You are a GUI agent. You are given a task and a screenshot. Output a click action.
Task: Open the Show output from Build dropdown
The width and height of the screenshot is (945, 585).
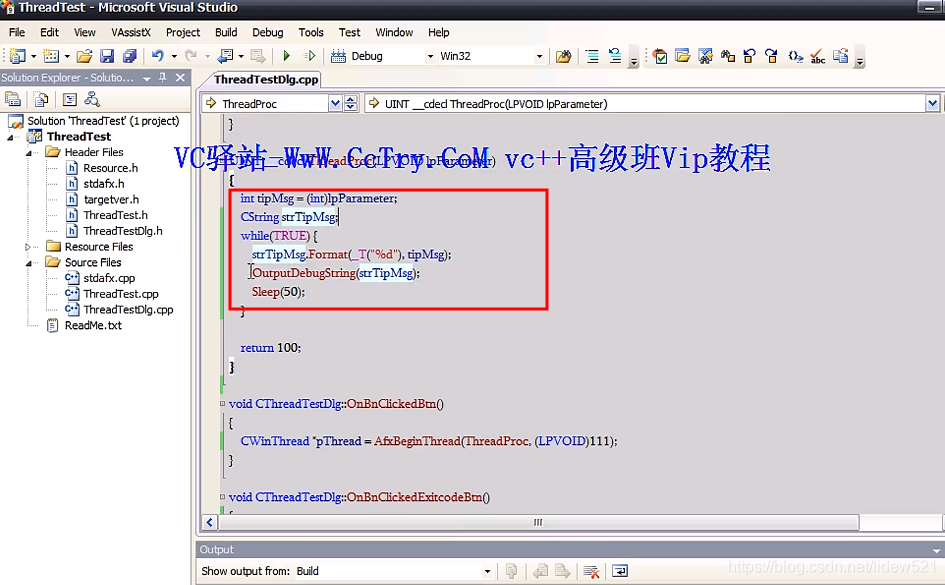click(x=487, y=571)
